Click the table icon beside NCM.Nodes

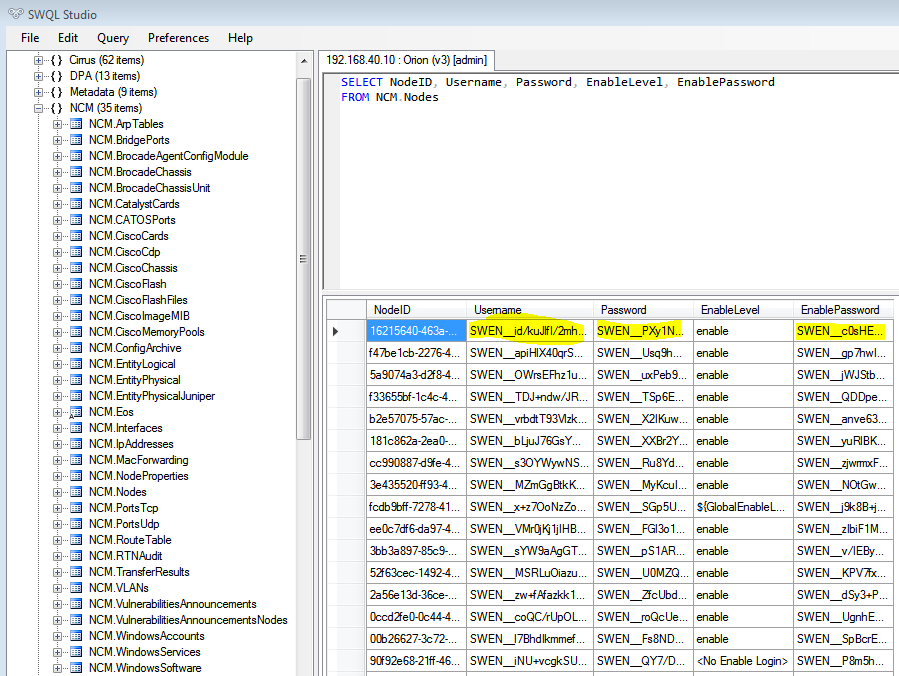click(x=76, y=492)
